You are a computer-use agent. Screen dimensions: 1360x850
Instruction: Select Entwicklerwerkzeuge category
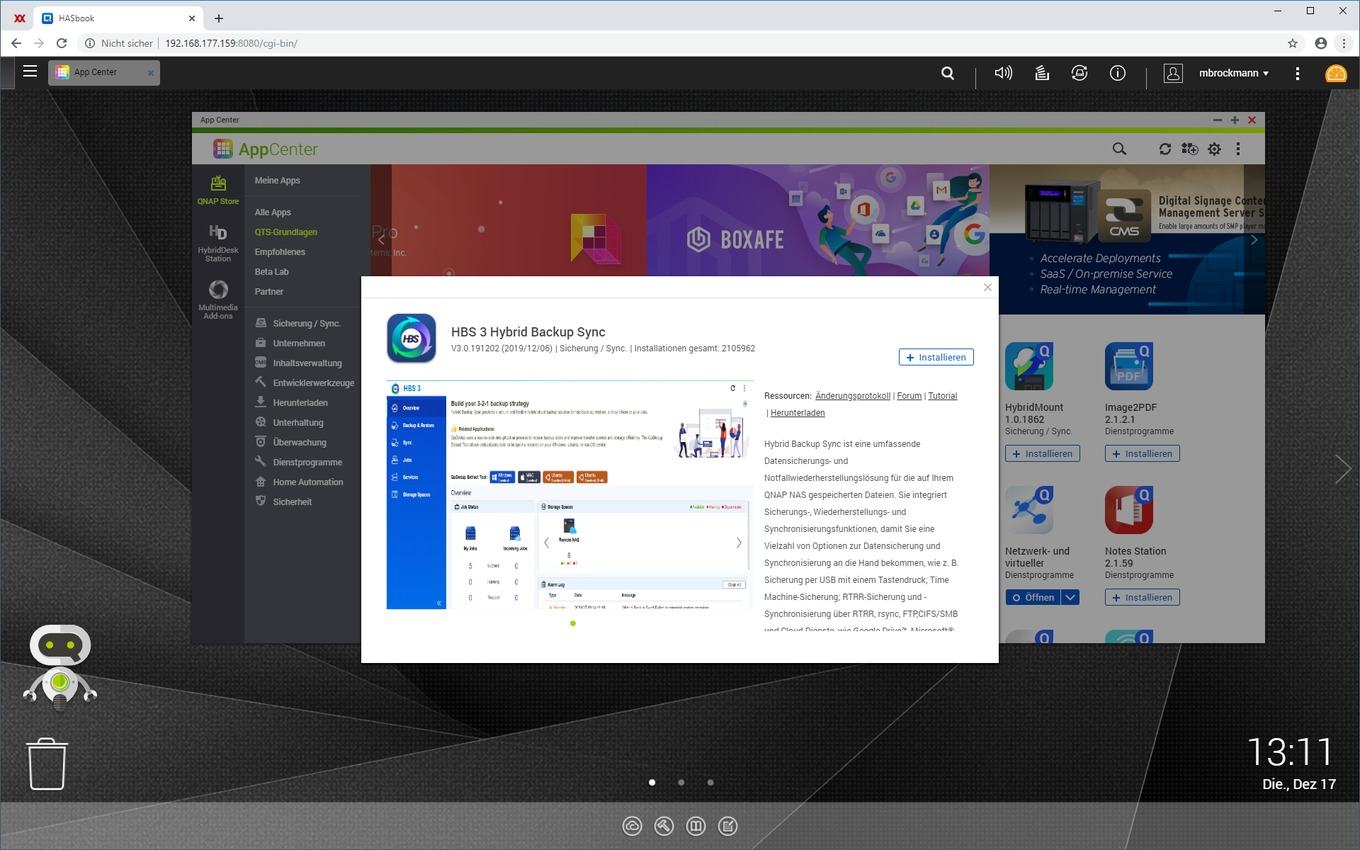pos(306,383)
